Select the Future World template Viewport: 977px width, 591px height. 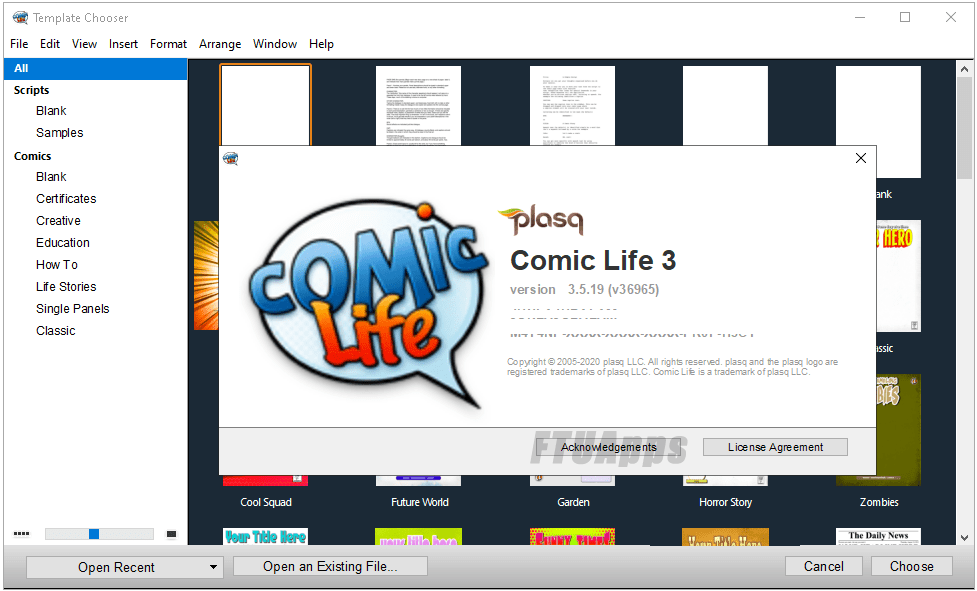(x=419, y=481)
